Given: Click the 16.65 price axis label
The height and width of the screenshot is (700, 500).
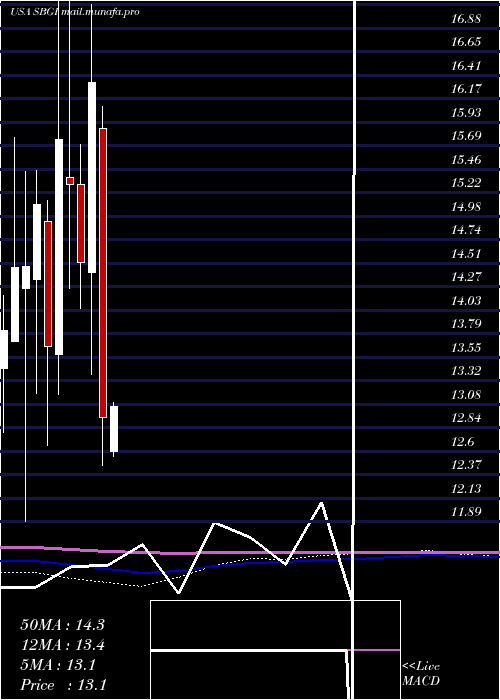Looking at the screenshot, I should (x=466, y=42).
